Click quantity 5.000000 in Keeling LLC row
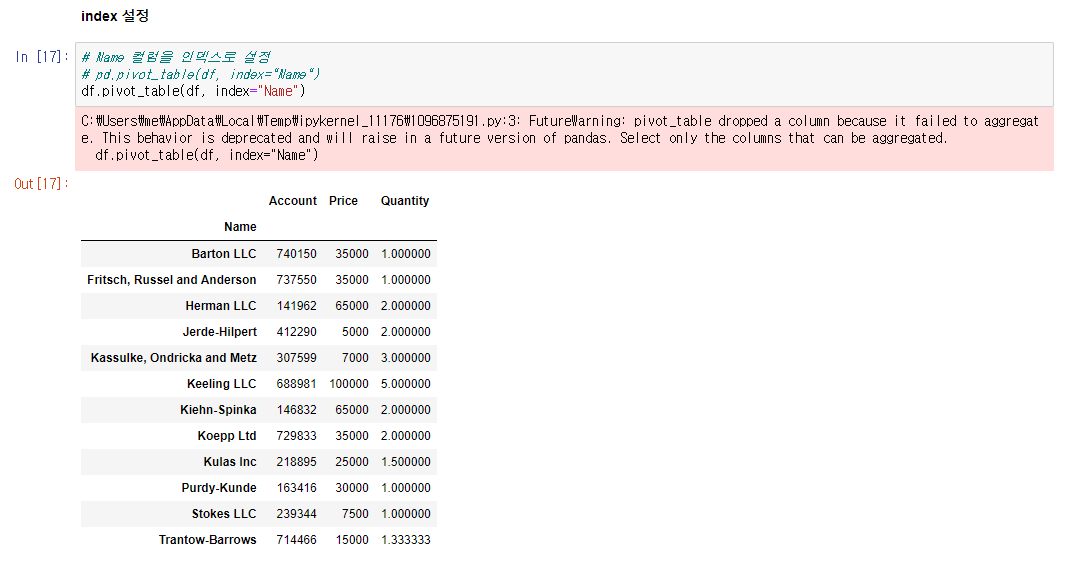The width and height of the screenshot is (1070, 568). pos(405,383)
